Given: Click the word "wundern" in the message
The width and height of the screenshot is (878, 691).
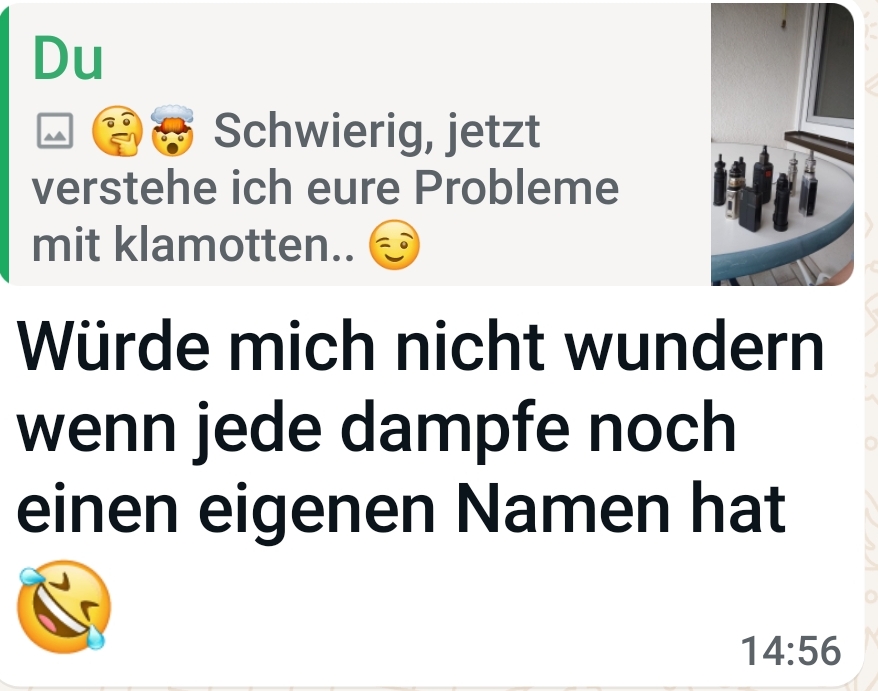Looking at the screenshot, I should pyautogui.click(x=694, y=347).
